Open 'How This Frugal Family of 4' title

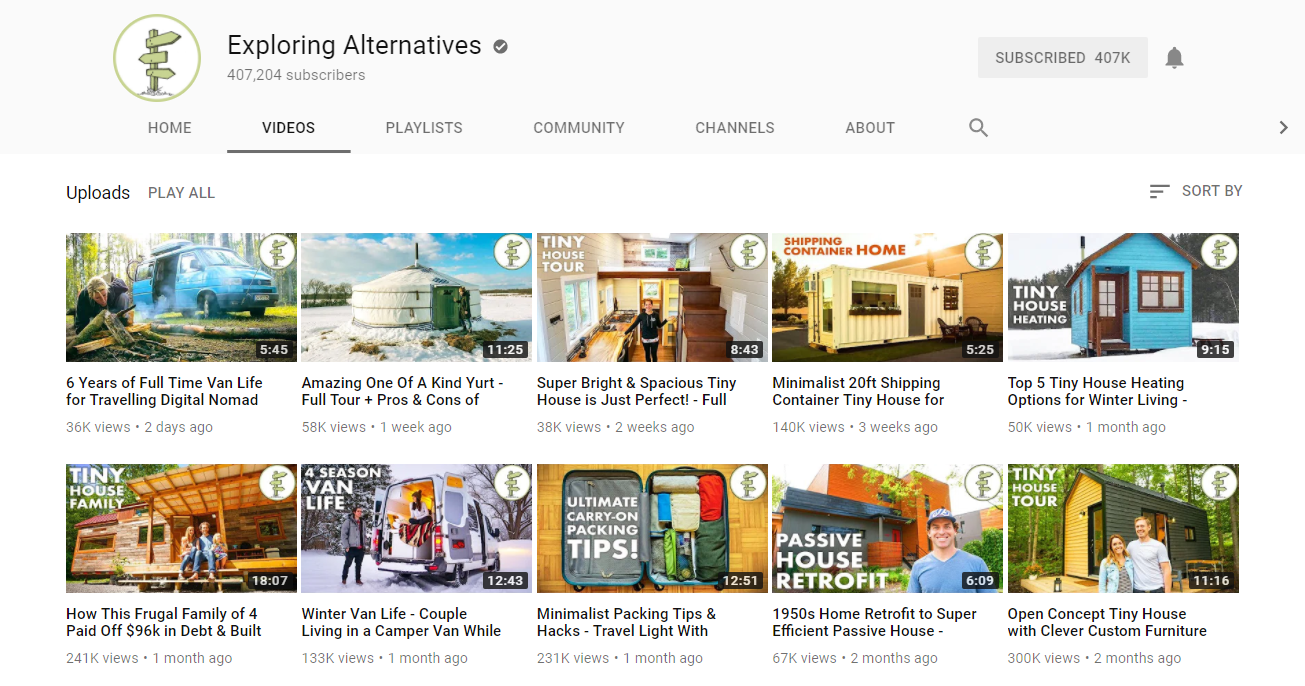pos(164,622)
